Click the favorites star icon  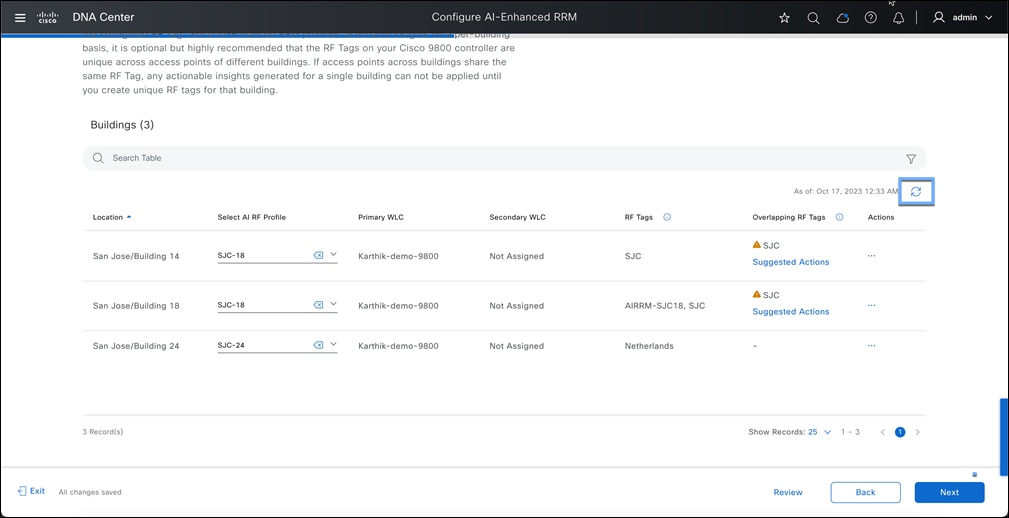784,18
